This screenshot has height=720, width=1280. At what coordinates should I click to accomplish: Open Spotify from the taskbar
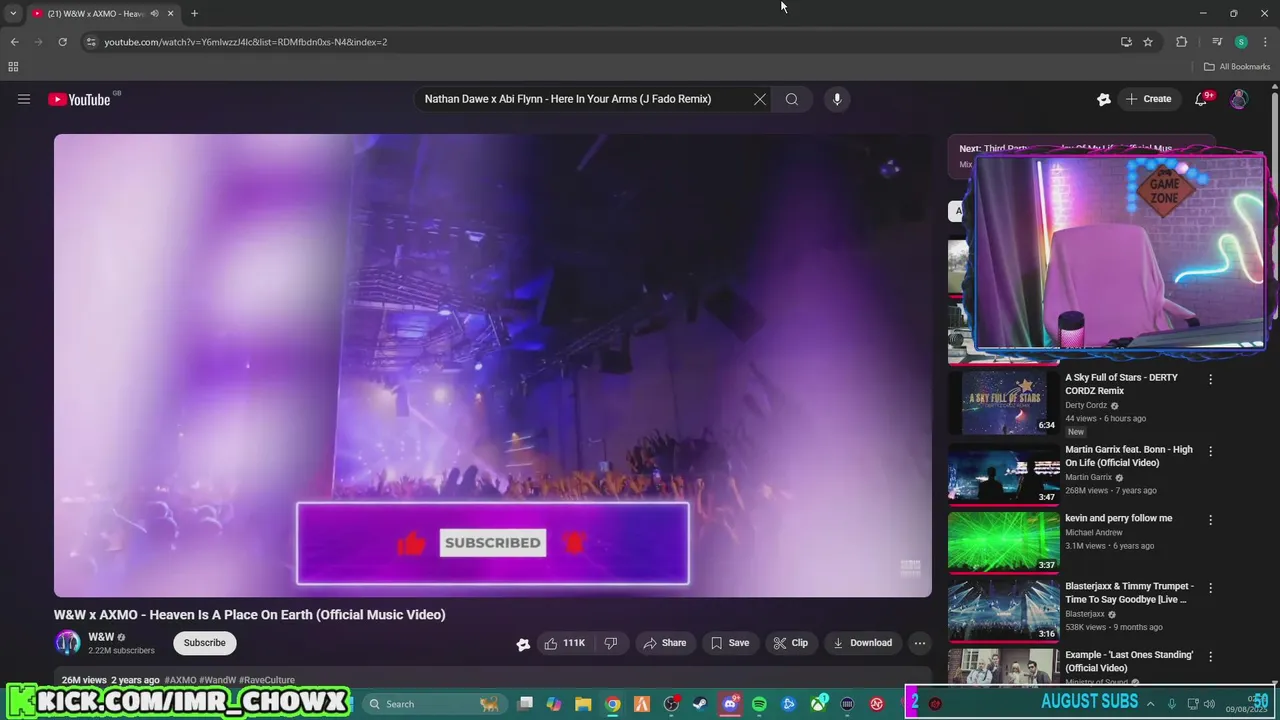pyautogui.click(x=759, y=704)
